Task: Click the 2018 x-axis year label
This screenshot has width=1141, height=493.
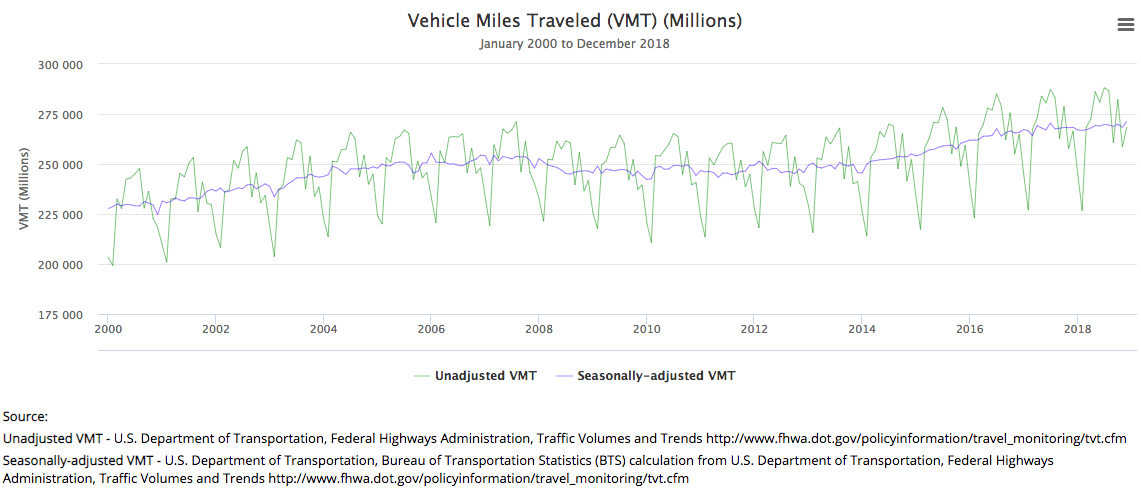Action: [x=1077, y=329]
